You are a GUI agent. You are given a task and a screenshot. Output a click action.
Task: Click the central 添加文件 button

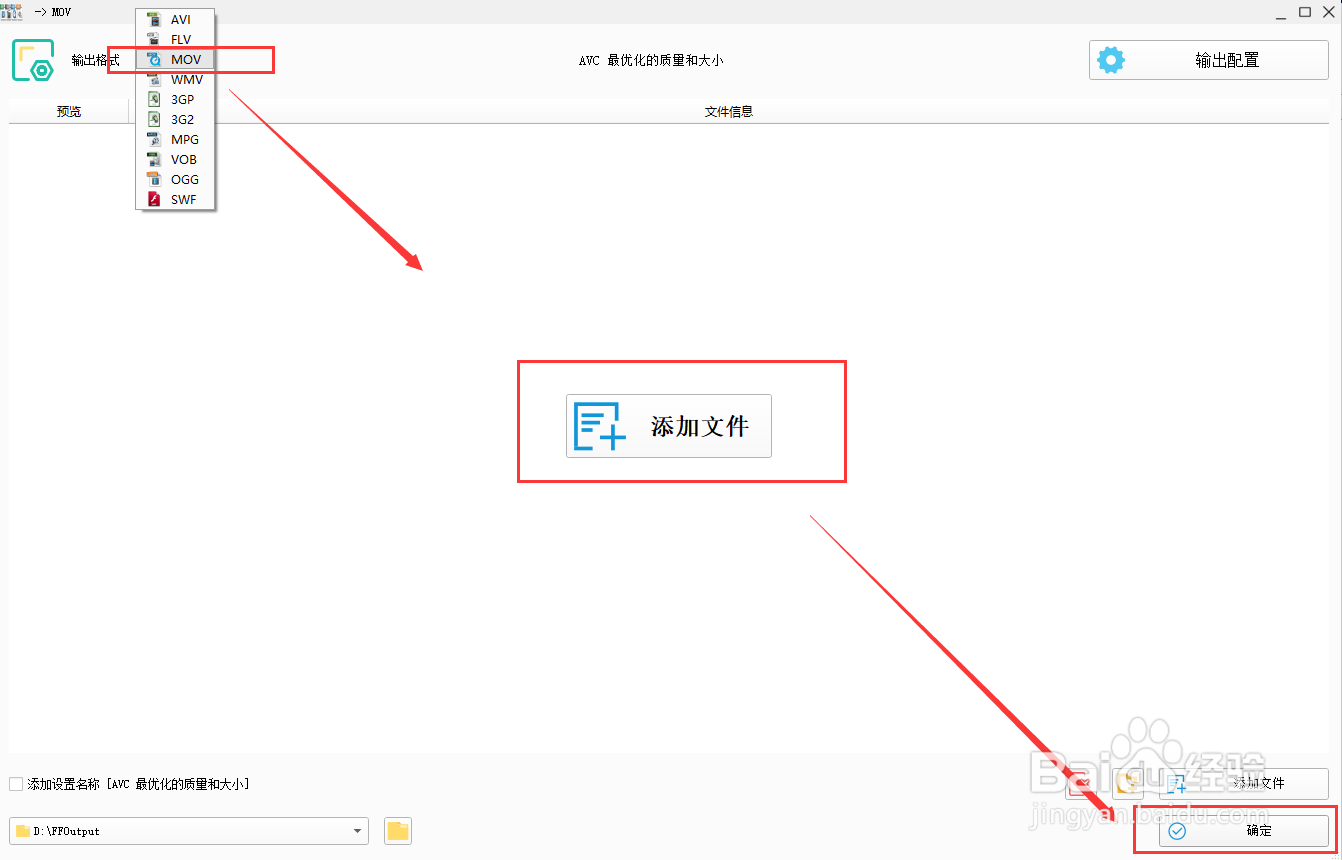click(668, 426)
